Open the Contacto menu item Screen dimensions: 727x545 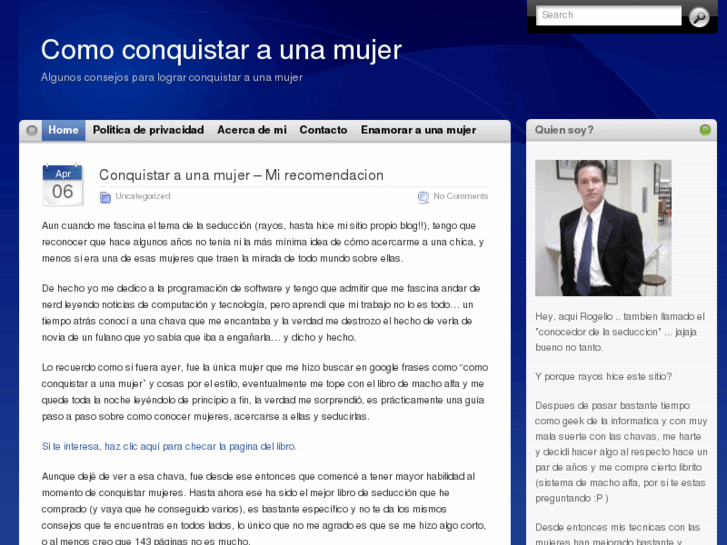[323, 130]
